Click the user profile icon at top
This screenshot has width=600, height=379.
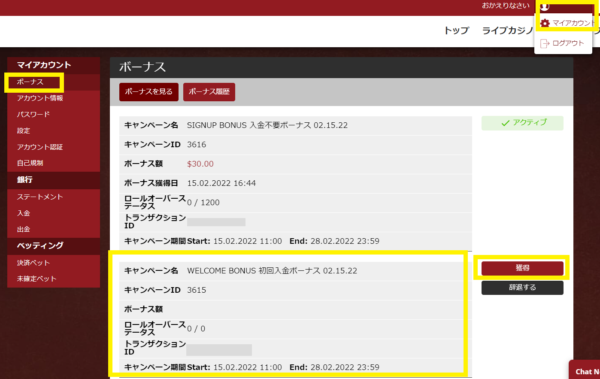click(545, 7)
